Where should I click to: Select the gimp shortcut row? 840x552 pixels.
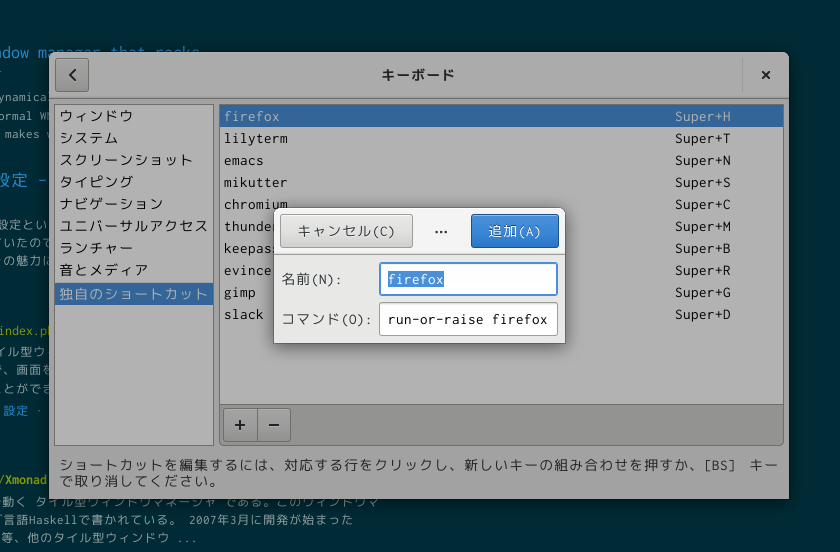[501, 293]
